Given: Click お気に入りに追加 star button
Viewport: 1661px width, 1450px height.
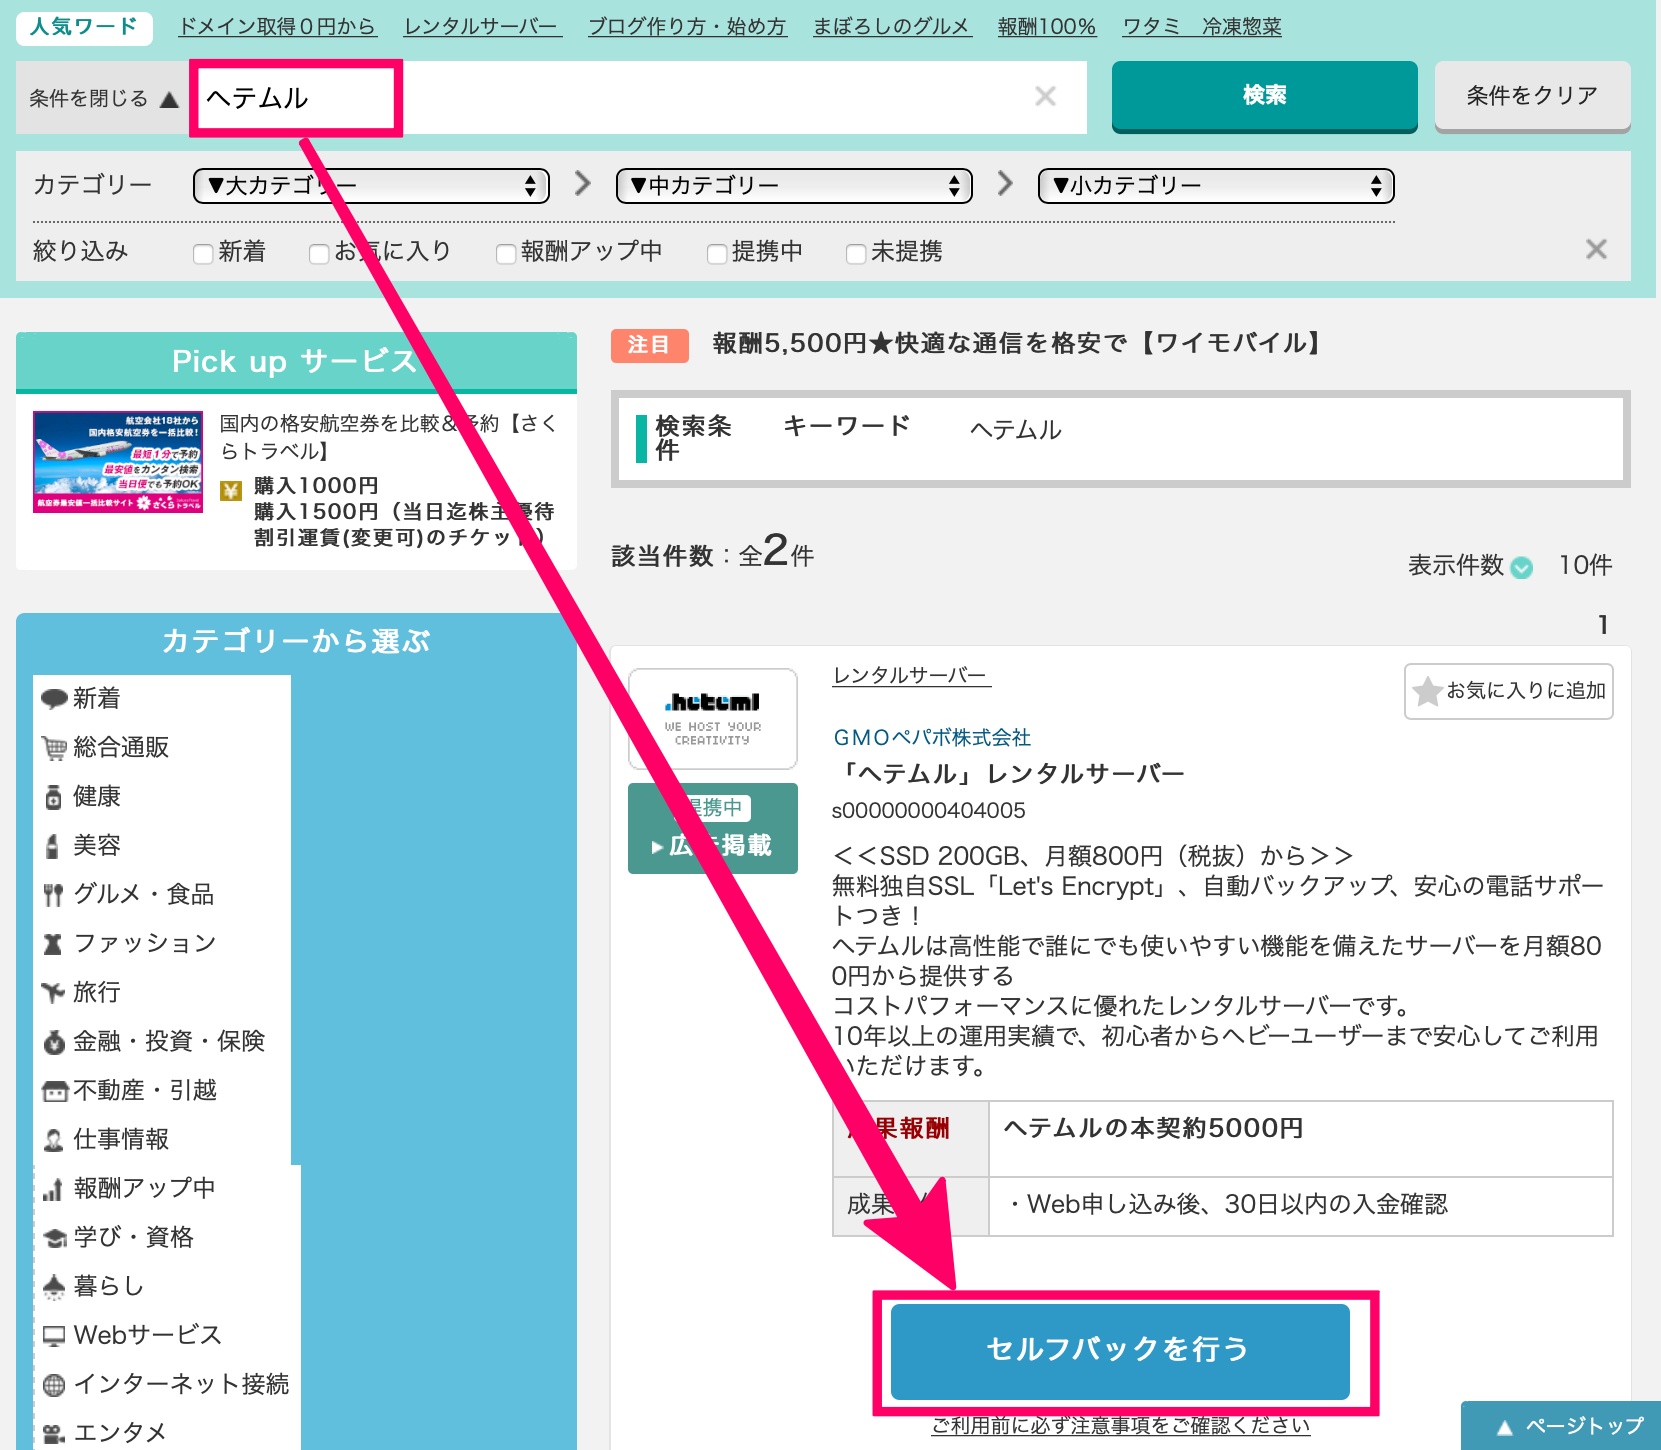Looking at the screenshot, I should pos(1509,691).
